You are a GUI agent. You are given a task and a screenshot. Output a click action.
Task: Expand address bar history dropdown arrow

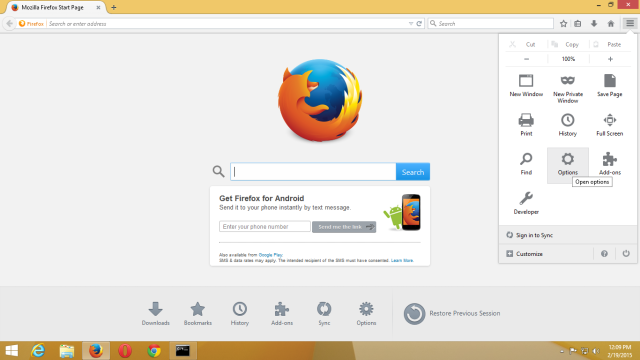tap(411, 24)
